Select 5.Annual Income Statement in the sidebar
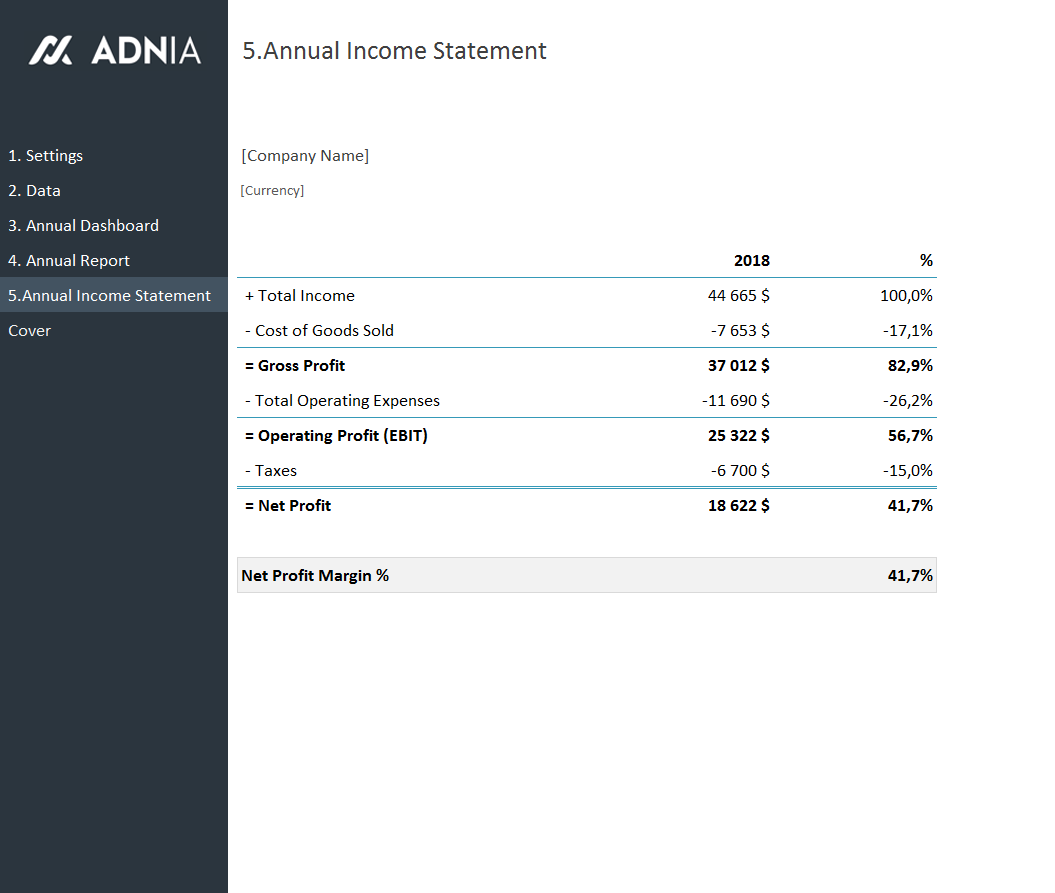The image size is (1055, 893). pyautogui.click(x=110, y=296)
